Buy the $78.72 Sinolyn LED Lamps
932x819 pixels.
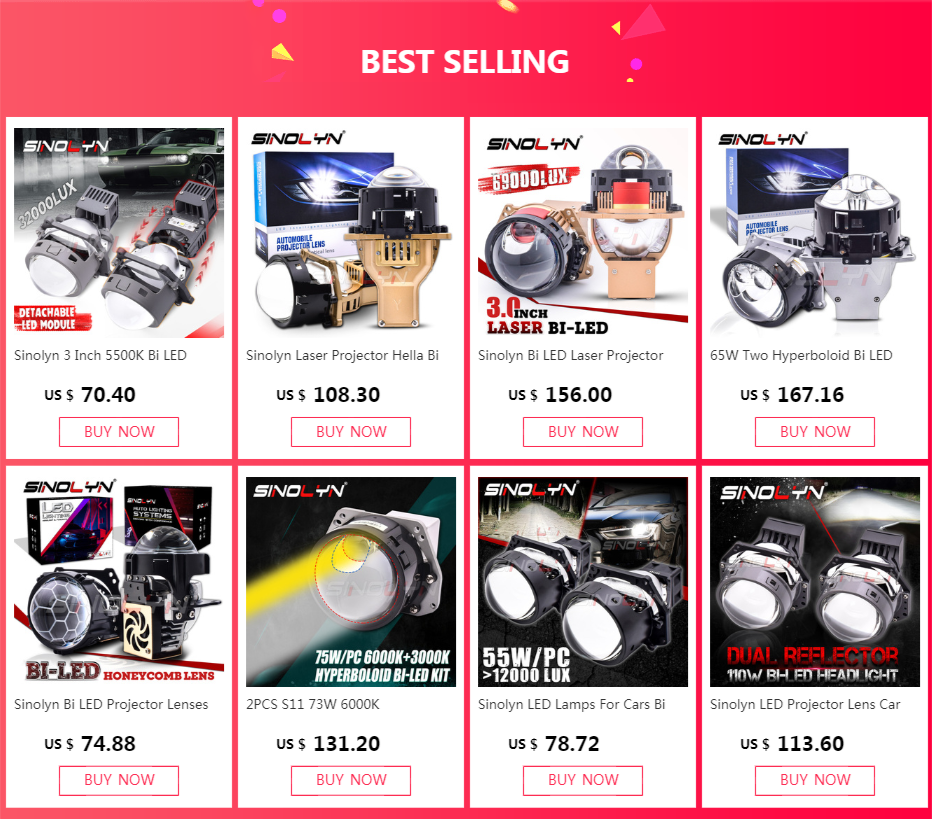click(582, 780)
